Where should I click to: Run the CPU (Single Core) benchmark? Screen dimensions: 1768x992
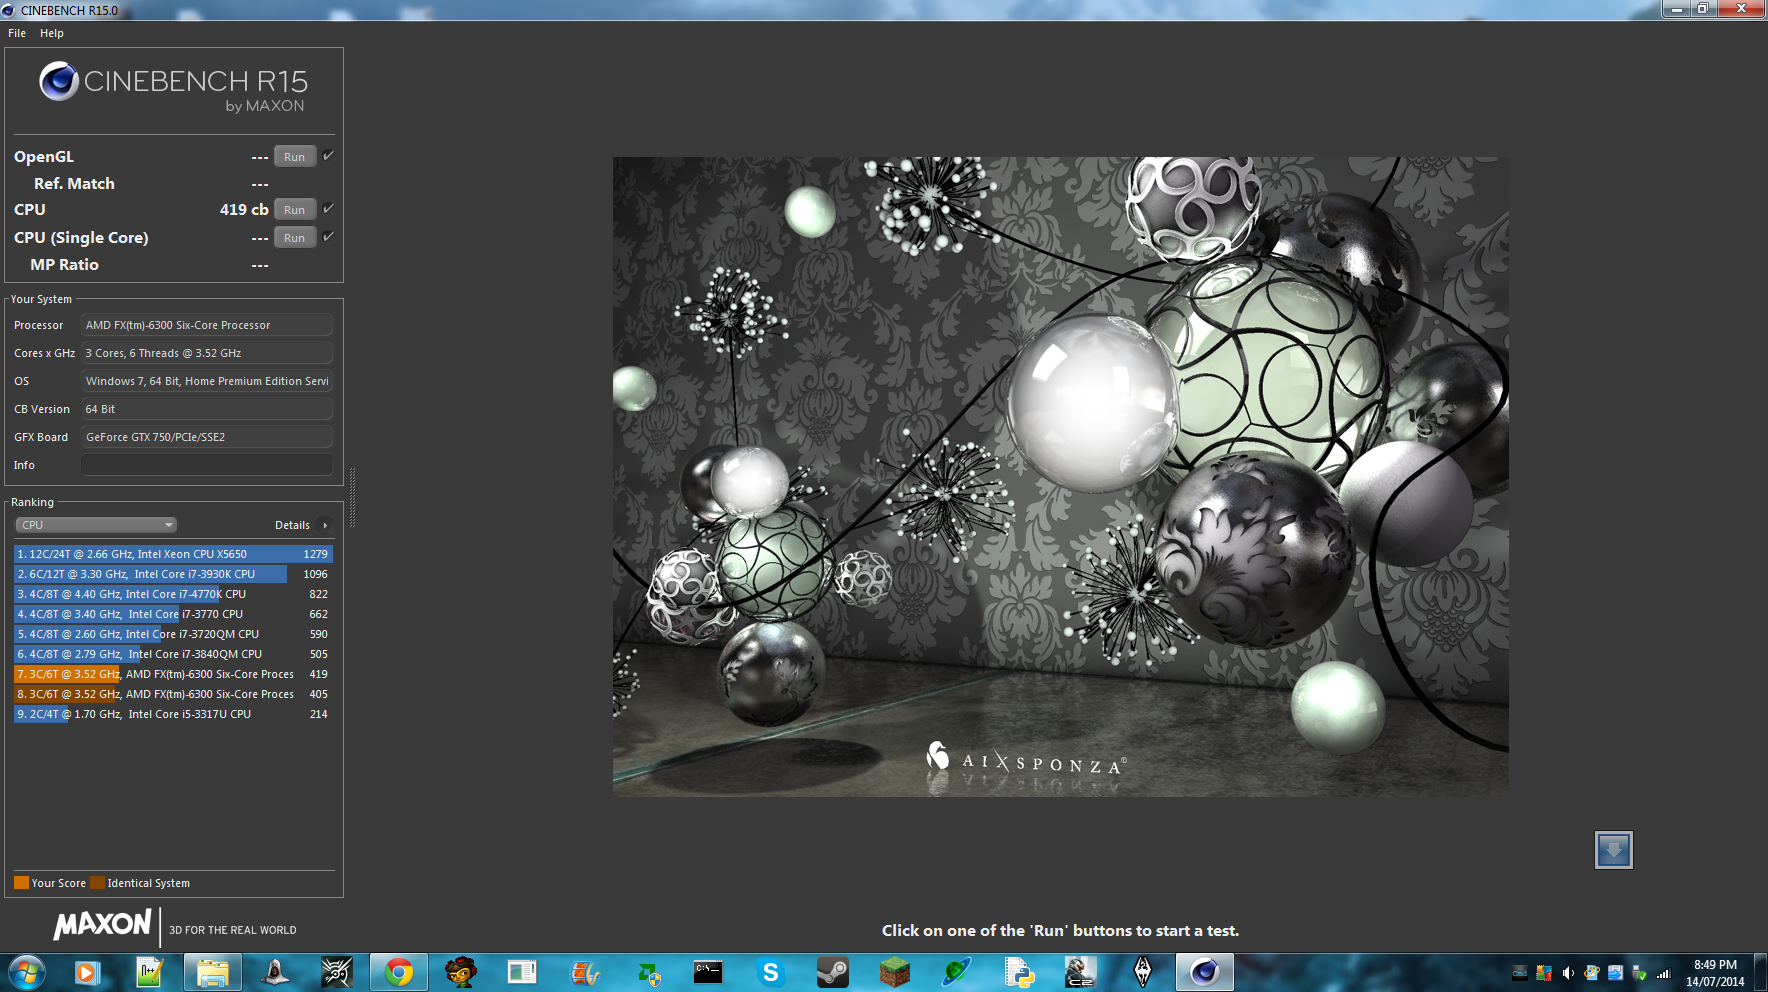(295, 238)
